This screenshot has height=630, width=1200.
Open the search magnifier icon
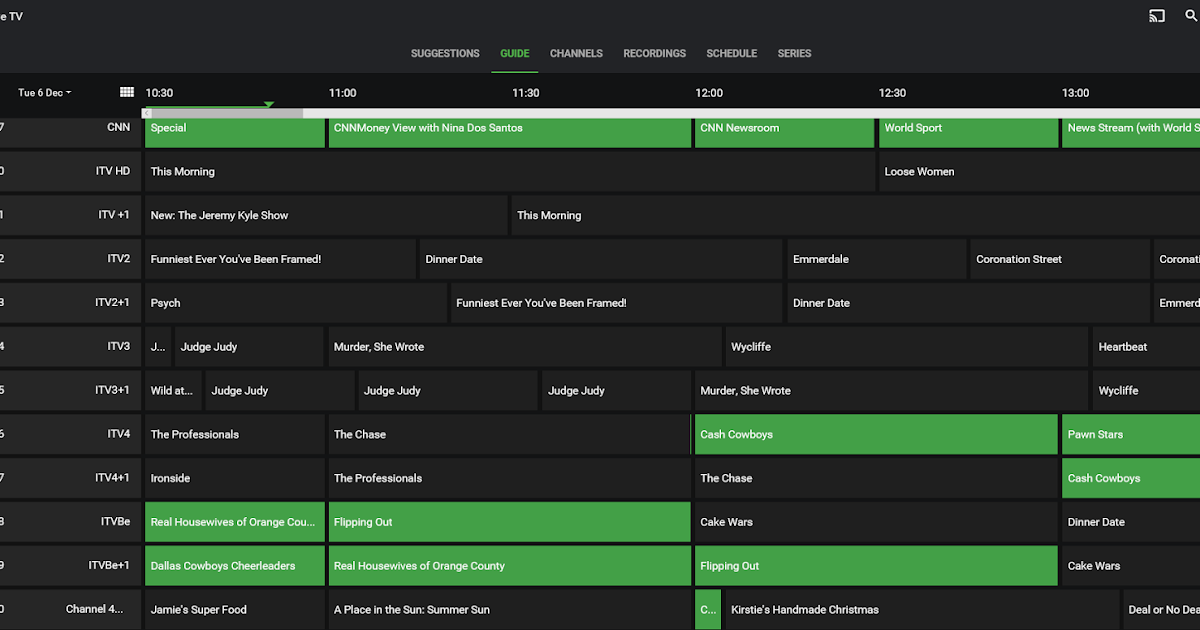tap(1190, 16)
